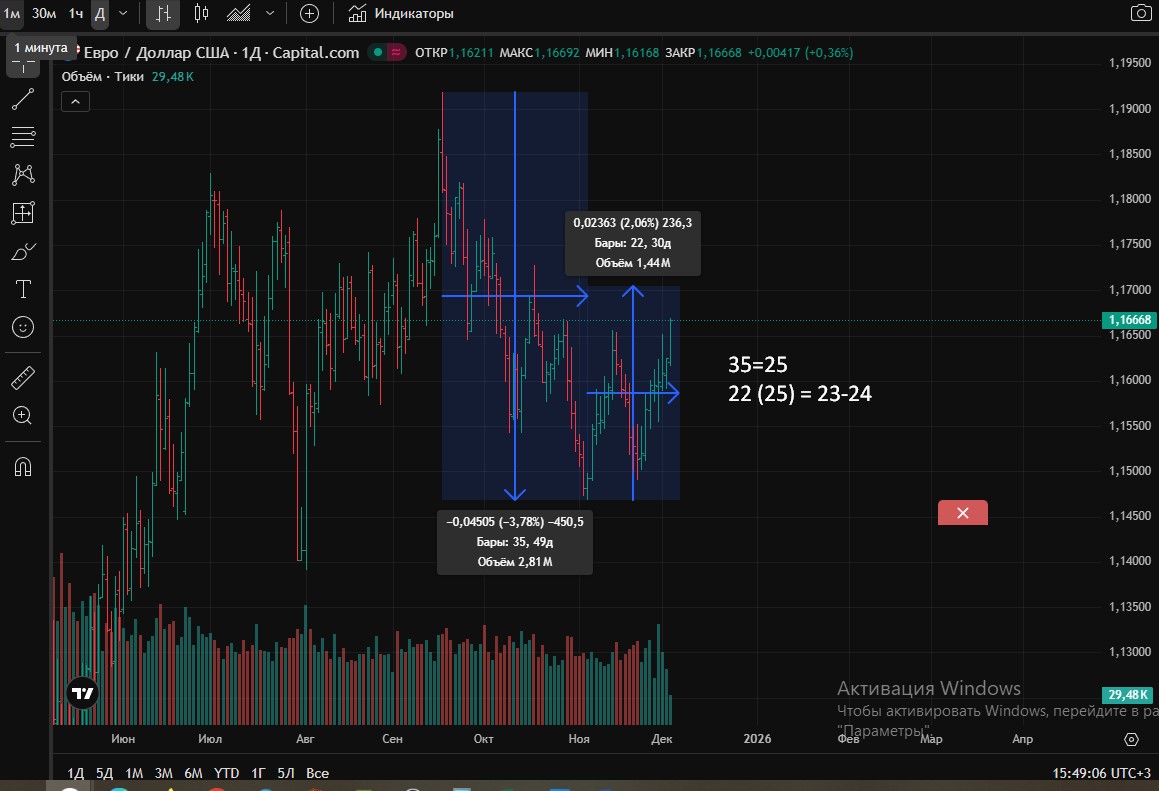Screen dimensions: 1159x791
Task: Open the emoji icons tool
Action: pos(22,327)
